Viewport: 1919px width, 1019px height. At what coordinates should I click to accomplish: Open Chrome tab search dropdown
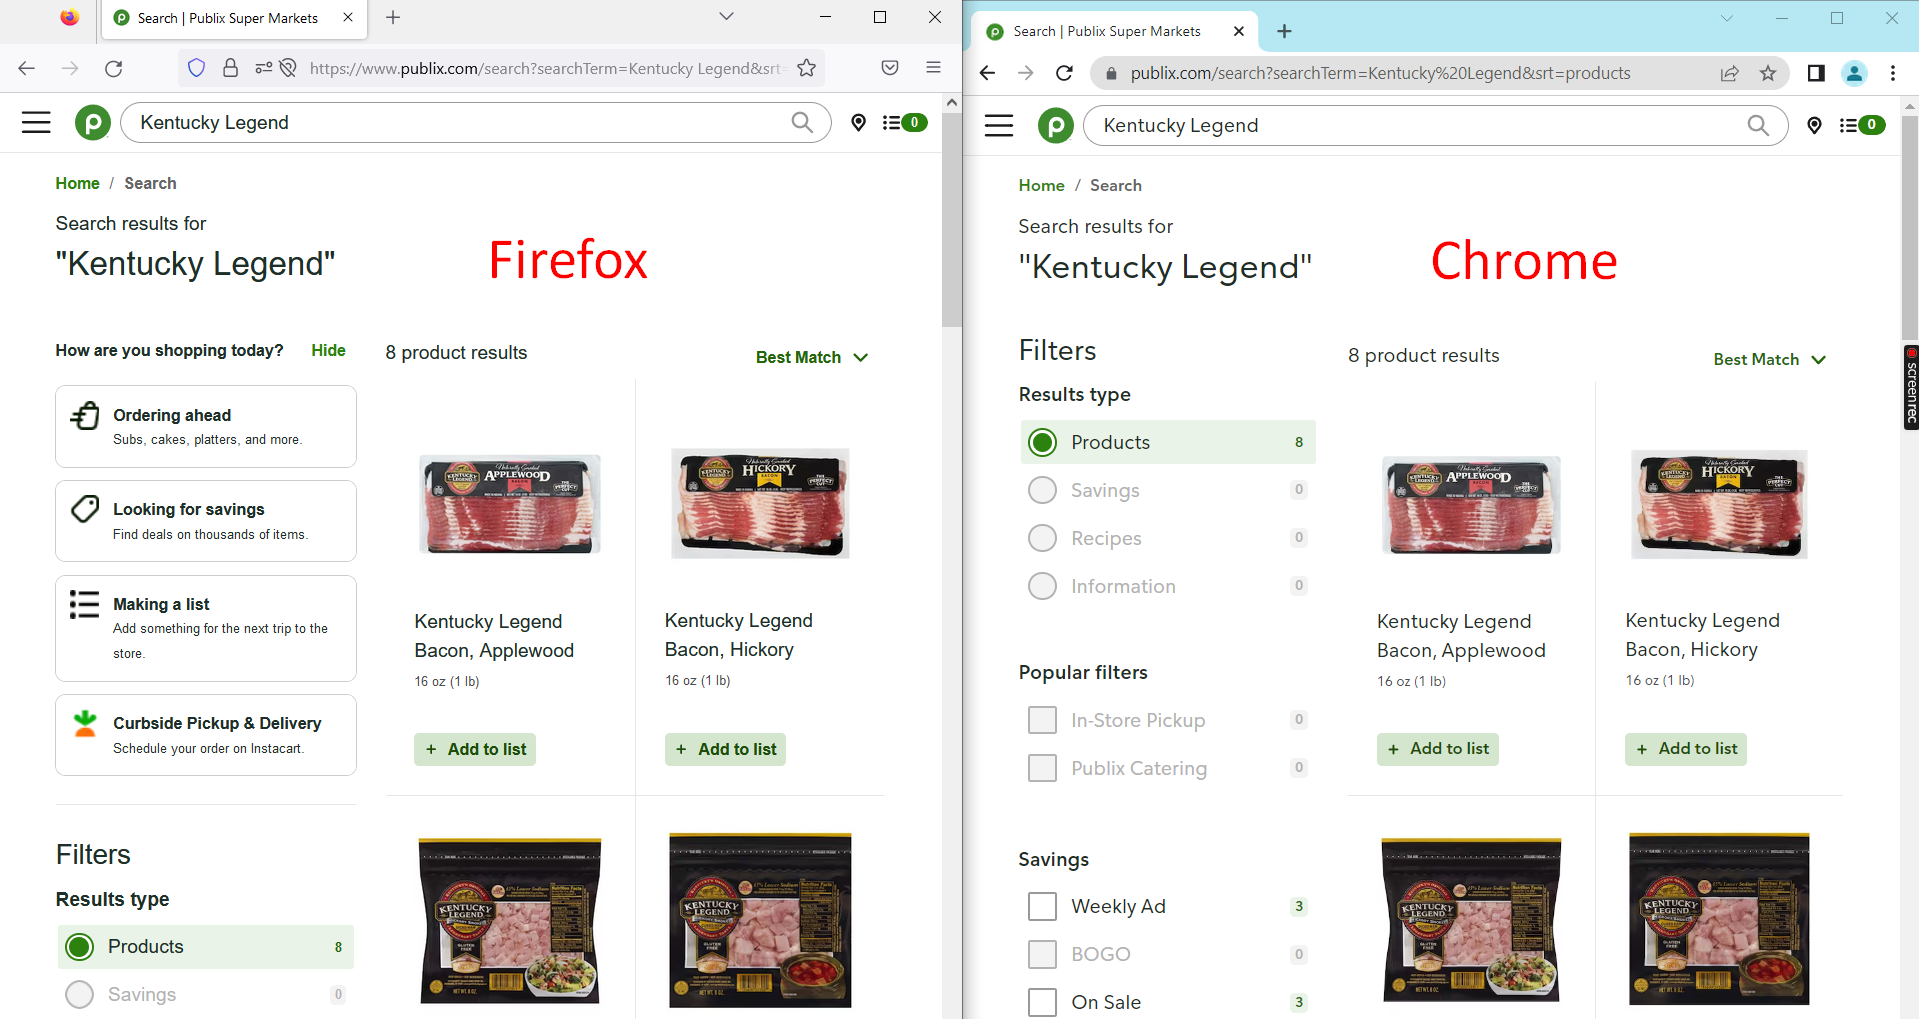coord(1727,18)
